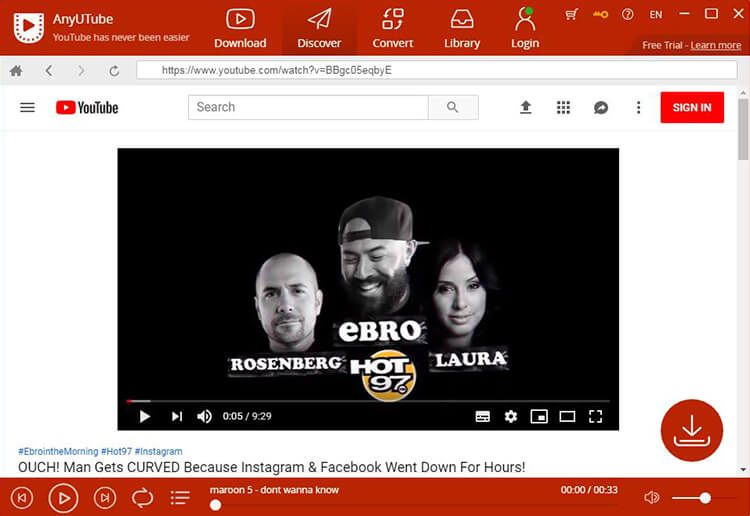
Task: Play the maroon 5 track
Action: (x=63, y=498)
